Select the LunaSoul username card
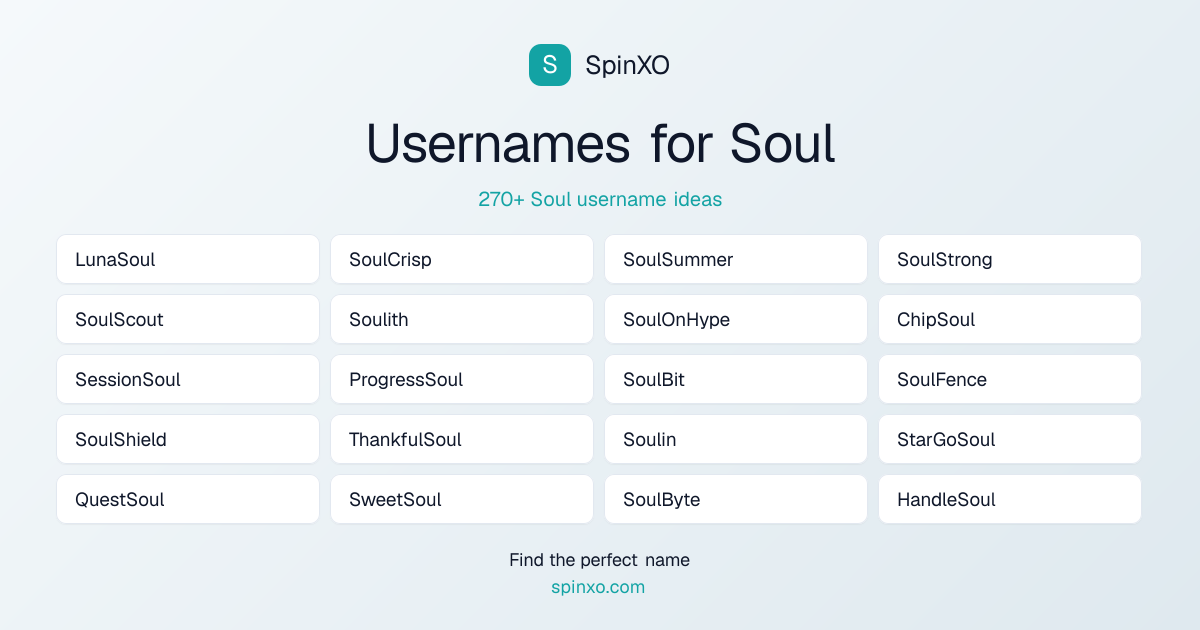The height and width of the screenshot is (630, 1200). pyautogui.click(x=188, y=259)
